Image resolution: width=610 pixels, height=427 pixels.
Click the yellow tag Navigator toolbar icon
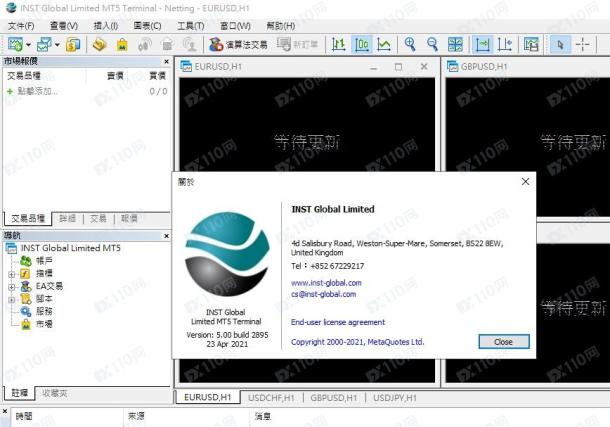coord(100,44)
